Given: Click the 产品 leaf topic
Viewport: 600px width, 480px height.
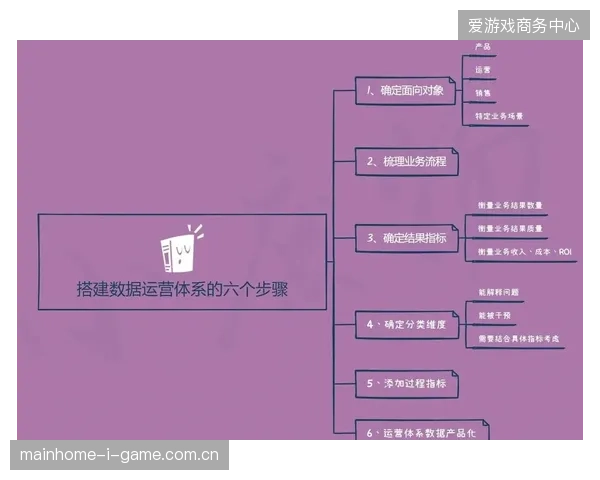Looking at the screenshot, I should click(x=483, y=47).
